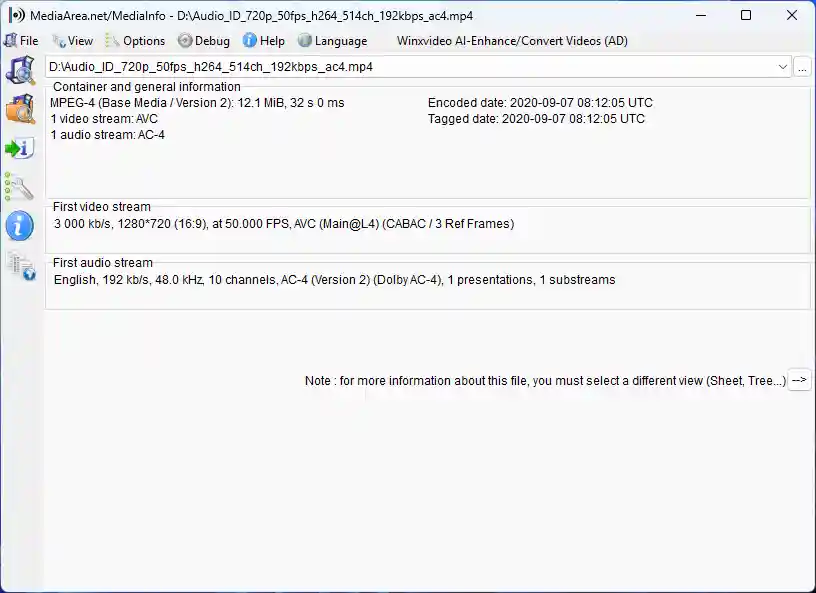Open the File menu
816x593 pixels.
pyautogui.click(x=21, y=41)
